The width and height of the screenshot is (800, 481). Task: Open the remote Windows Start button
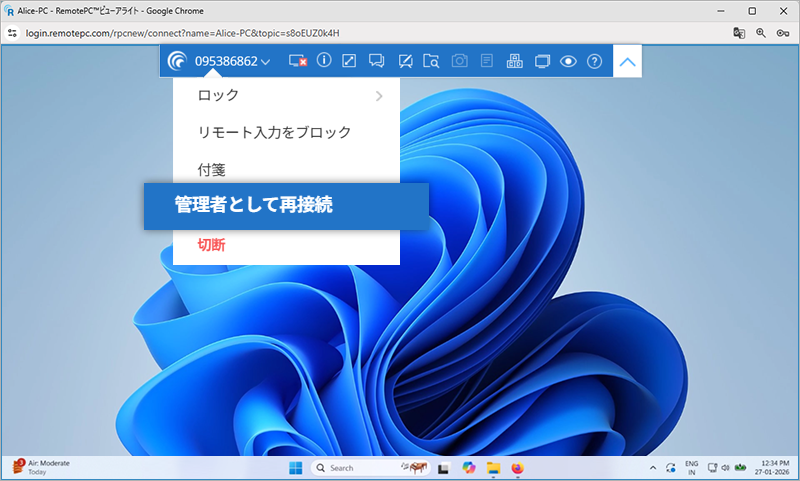pos(295,468)
